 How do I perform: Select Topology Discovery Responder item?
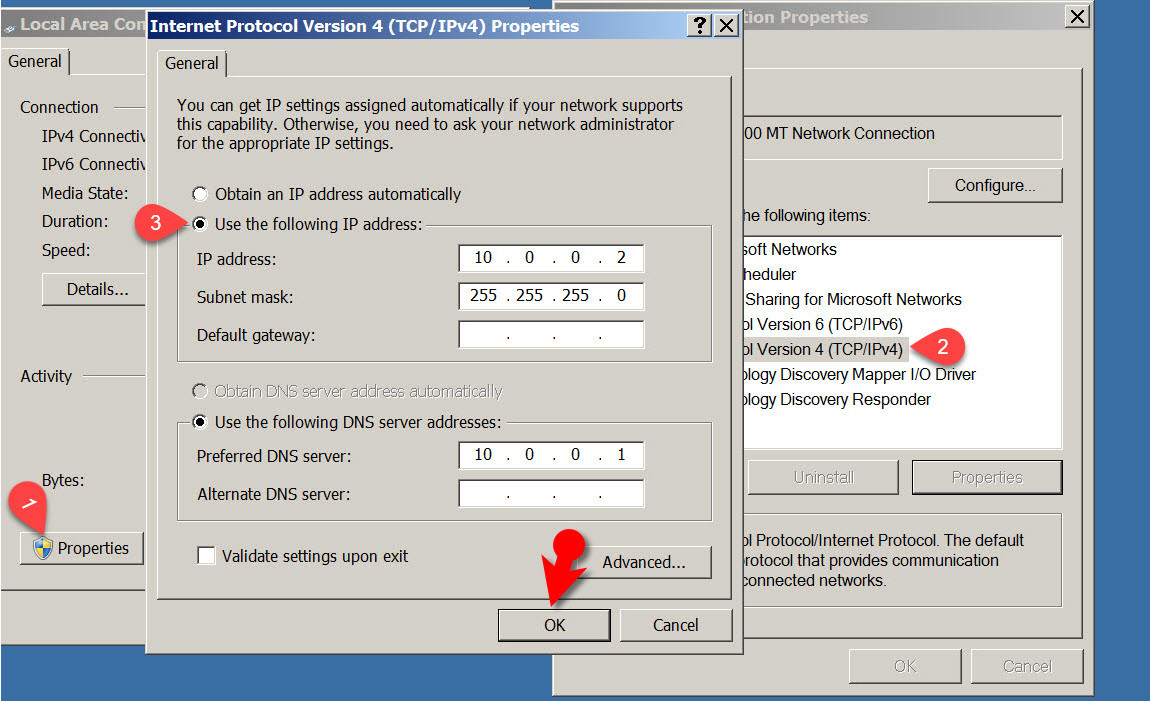click(x=836, y=400)
